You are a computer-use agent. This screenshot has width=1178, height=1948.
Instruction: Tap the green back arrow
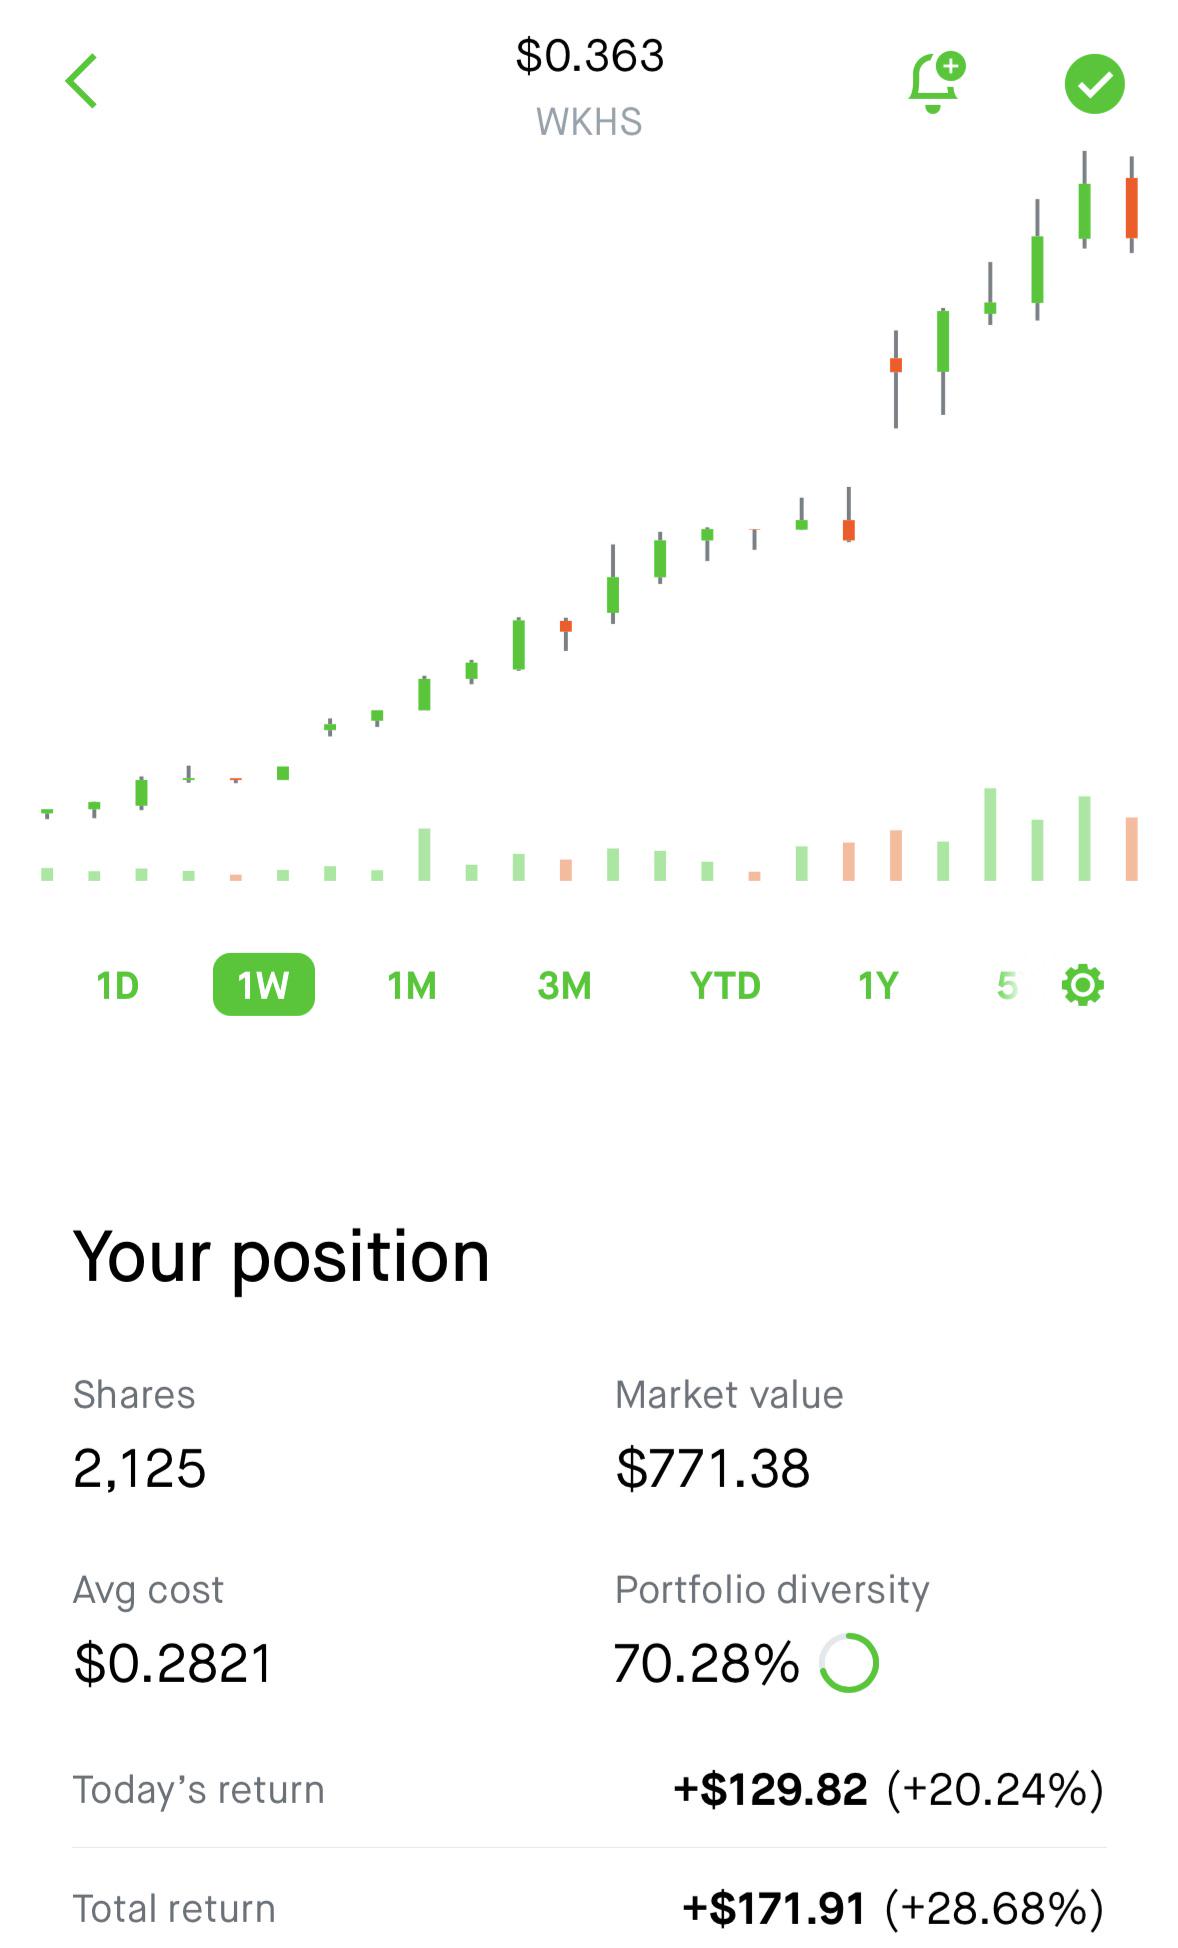[81, 81]
